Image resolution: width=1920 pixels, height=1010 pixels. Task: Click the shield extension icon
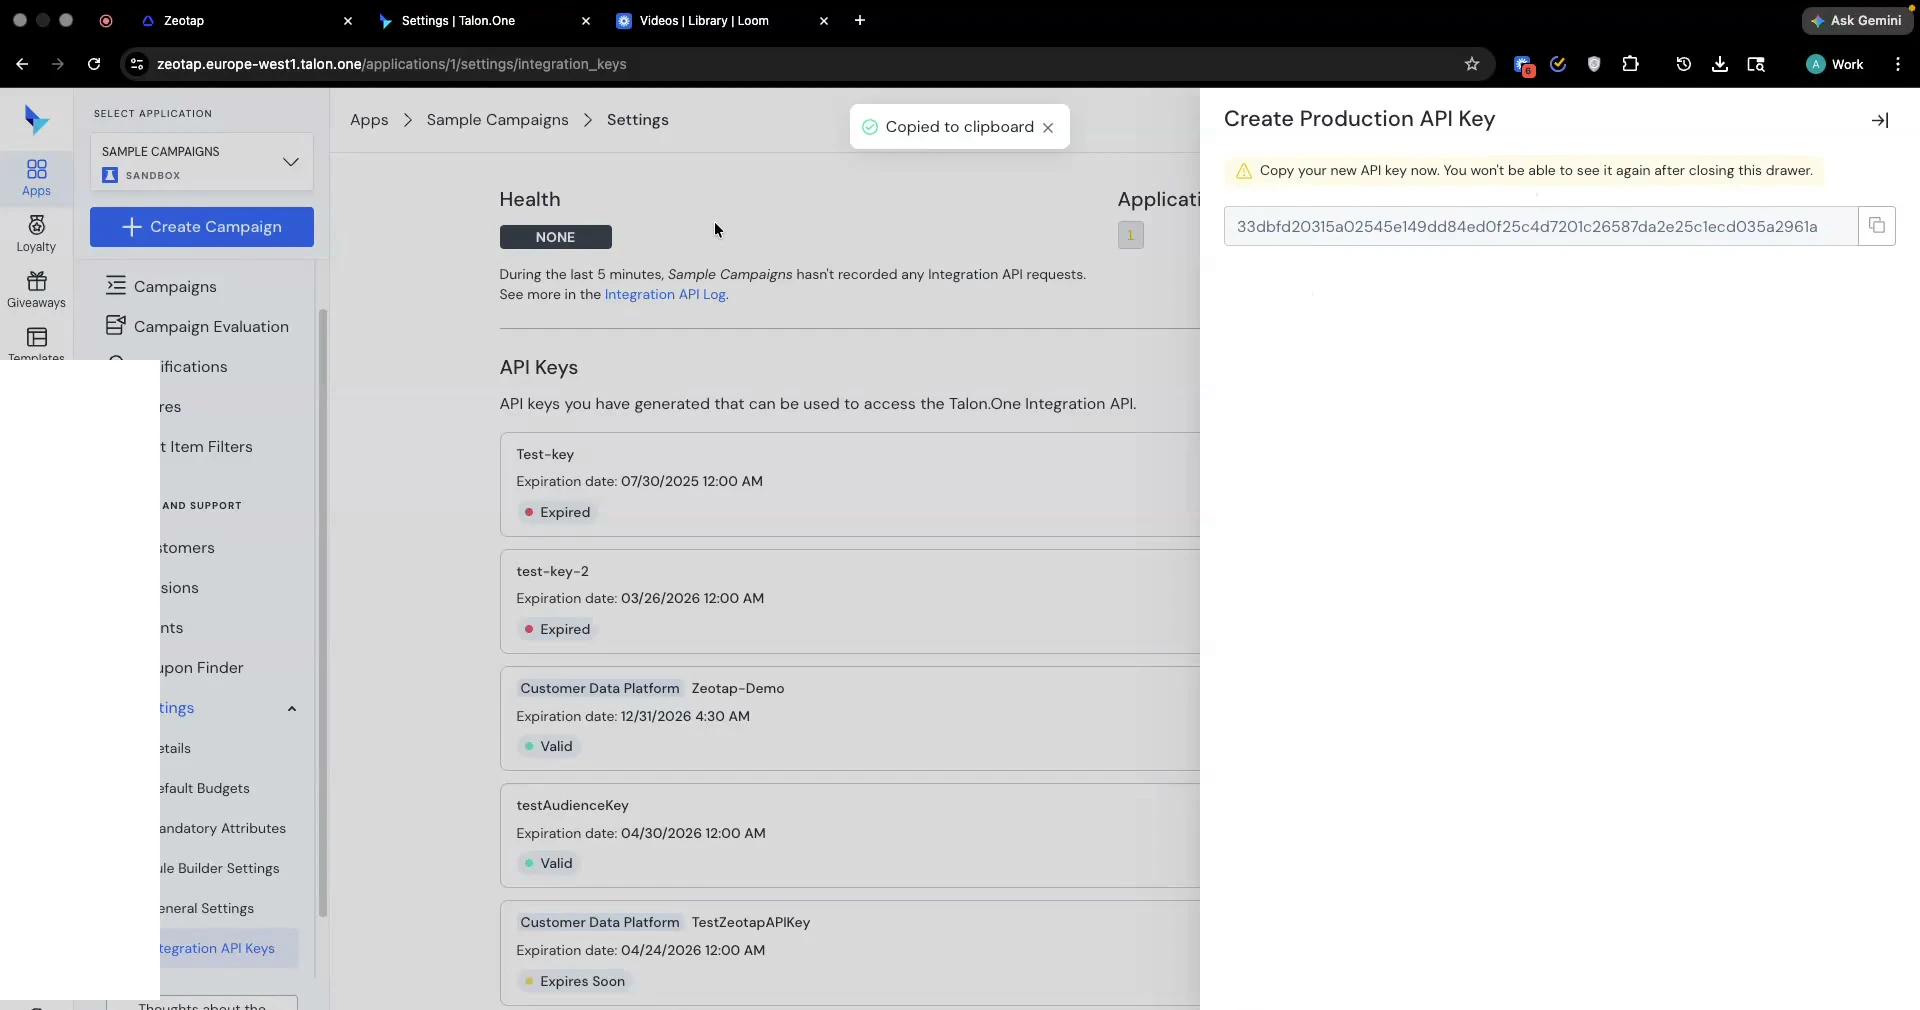1594,64
